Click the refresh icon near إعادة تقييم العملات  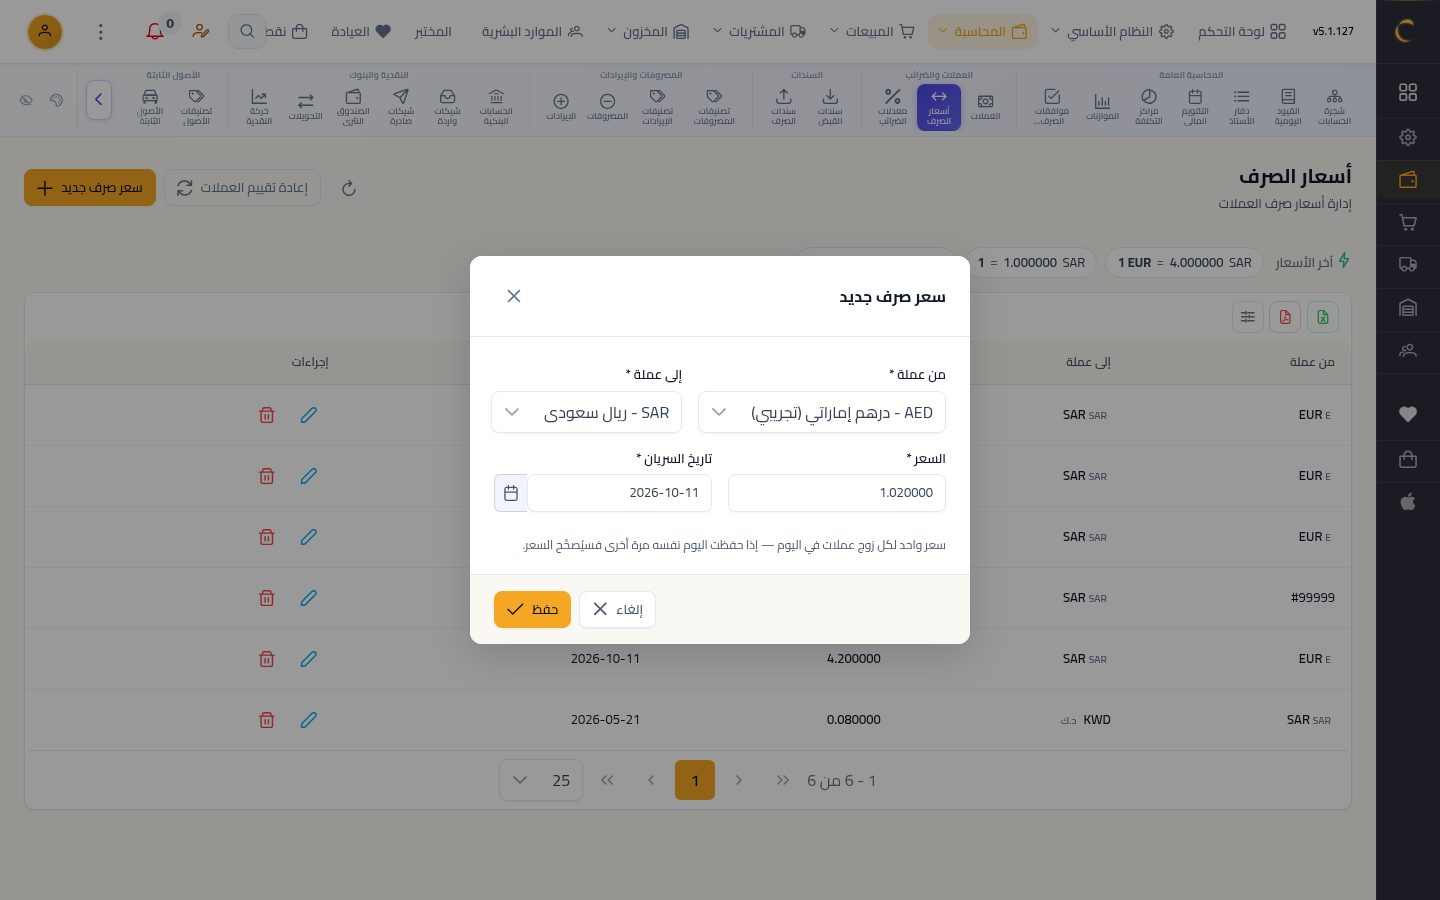[x=349, y=188]
